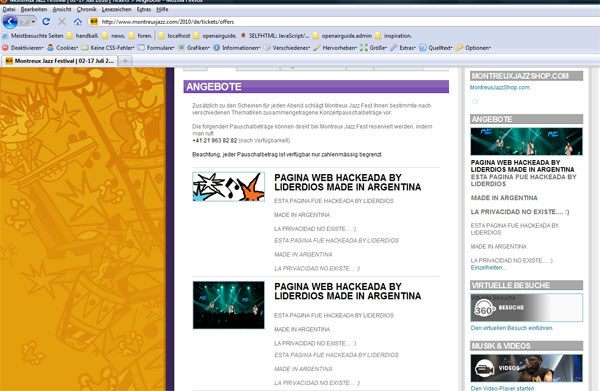Expand Größe developer toolbar dropdown
Screen dimensions: 600x391
pyautogui.click(x=374, y=48)
